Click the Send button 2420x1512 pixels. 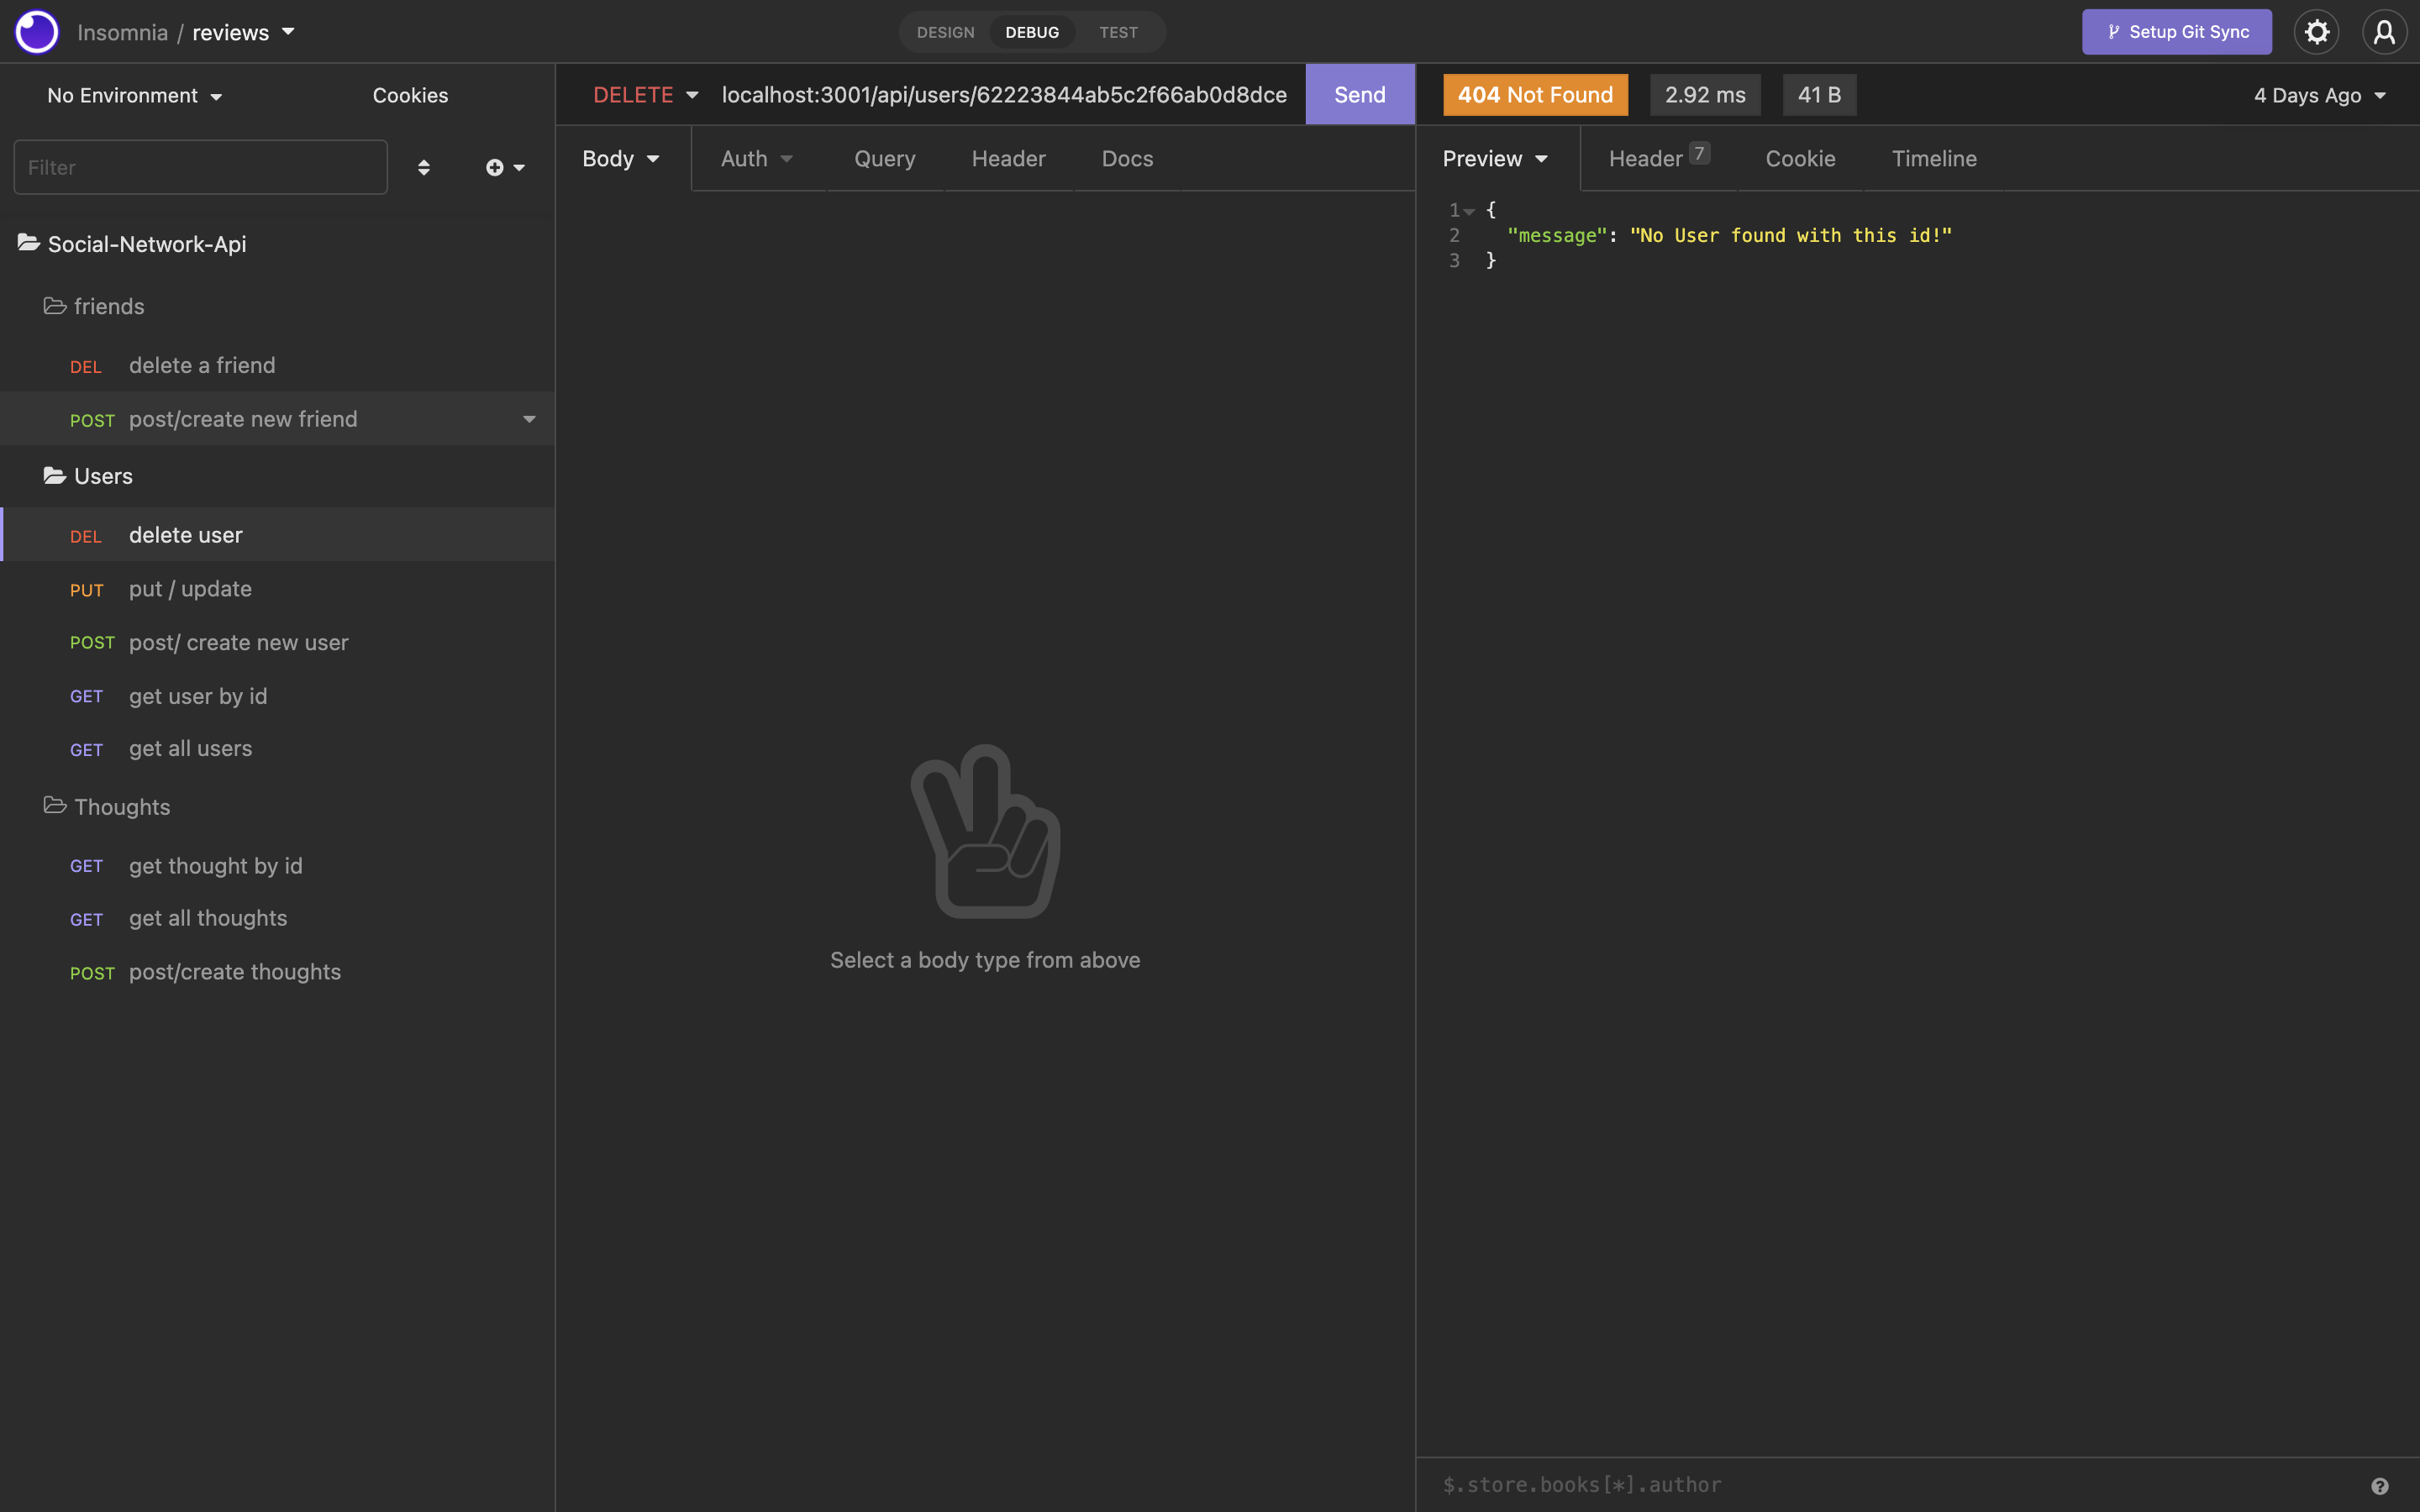tap(1359, 94)
